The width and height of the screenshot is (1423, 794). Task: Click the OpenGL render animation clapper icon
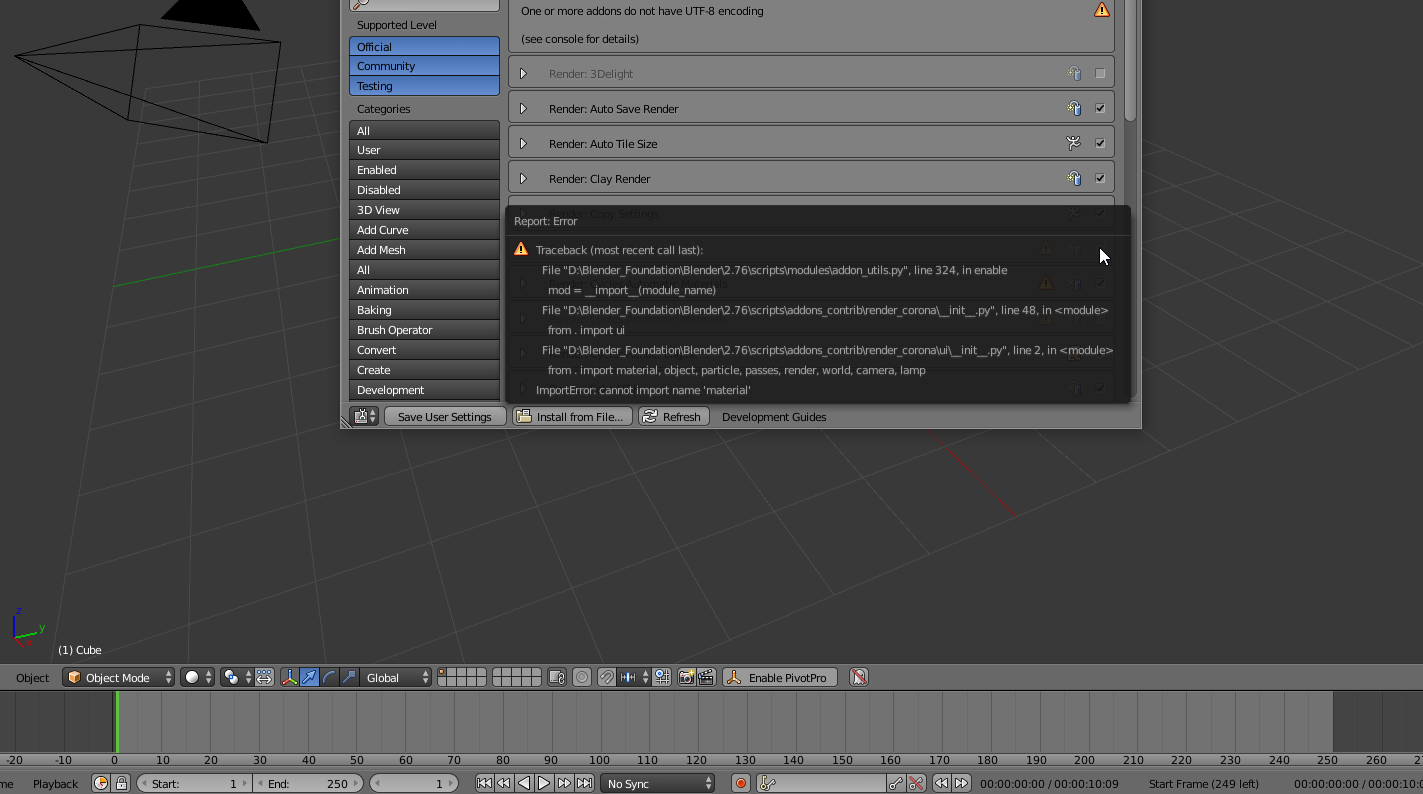click(706, 677)
